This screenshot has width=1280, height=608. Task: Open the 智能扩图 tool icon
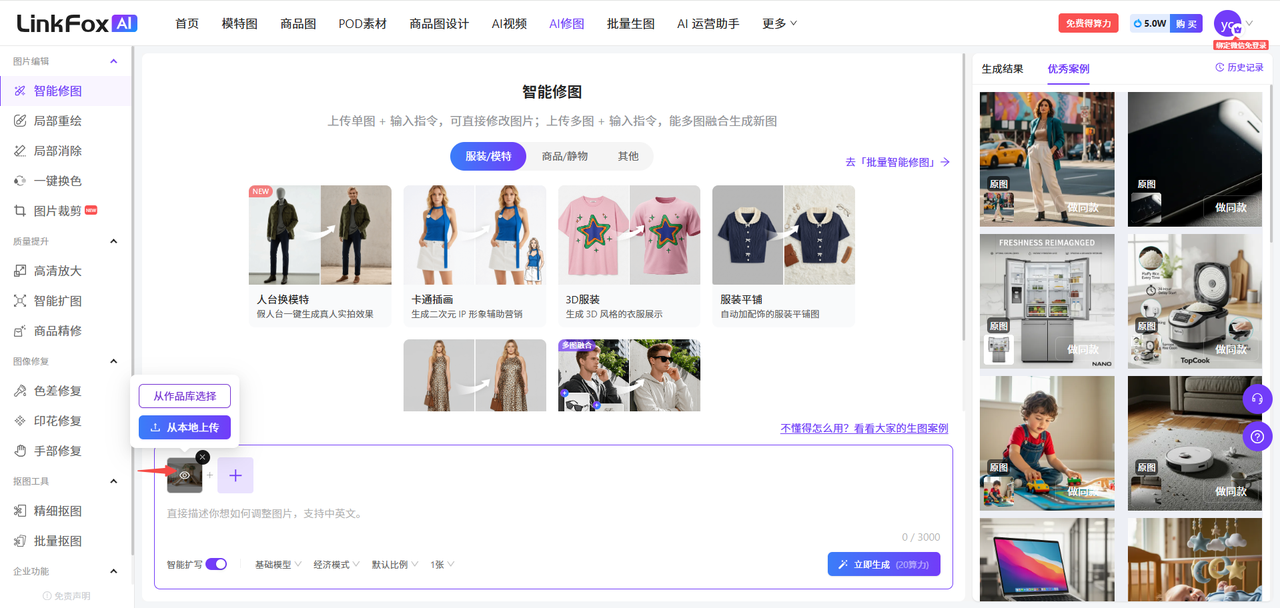[20, 301]
